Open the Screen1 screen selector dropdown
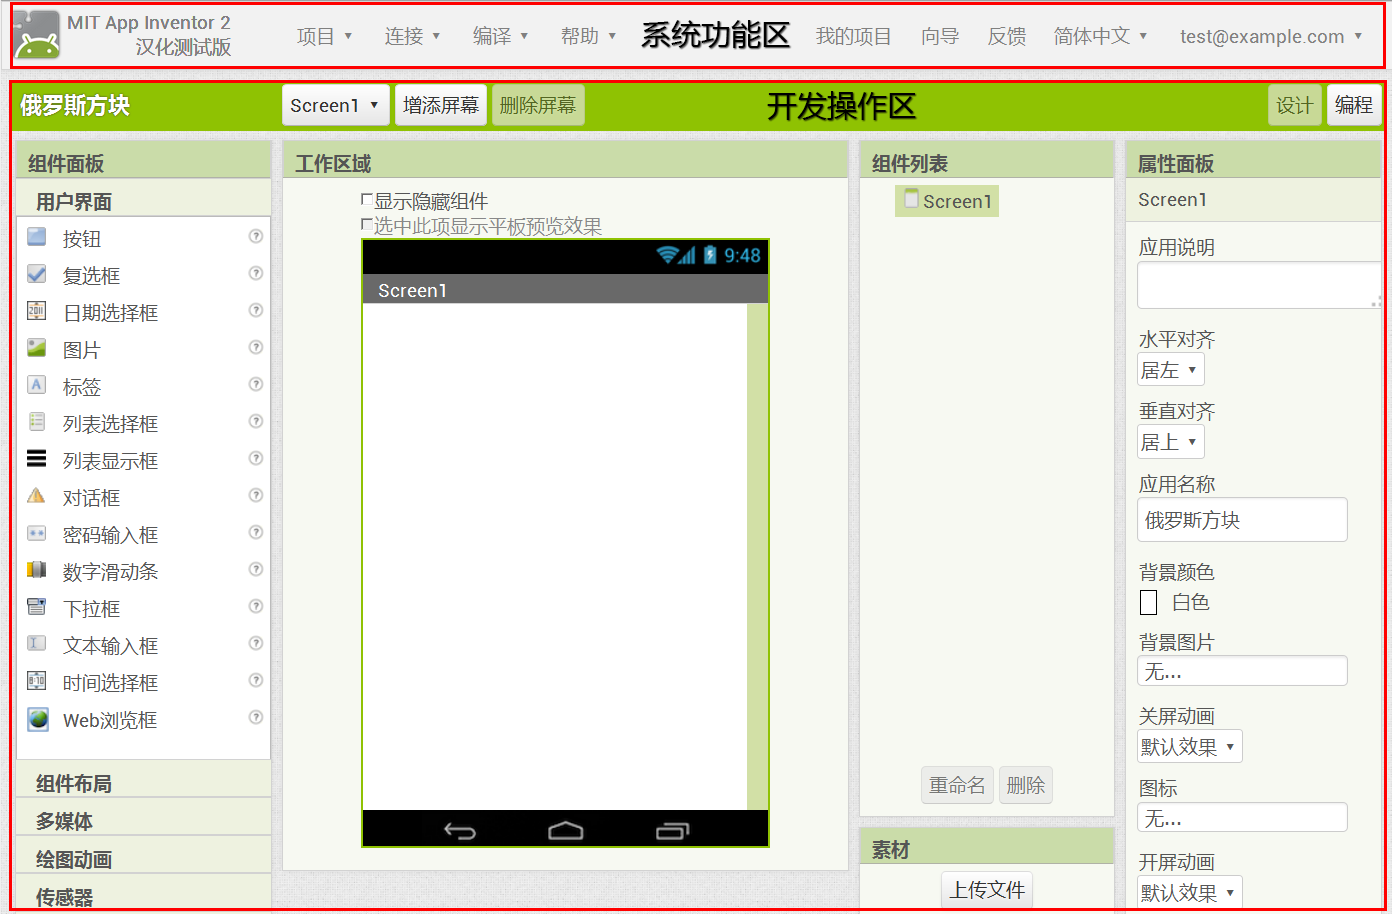 coord(334,105)
